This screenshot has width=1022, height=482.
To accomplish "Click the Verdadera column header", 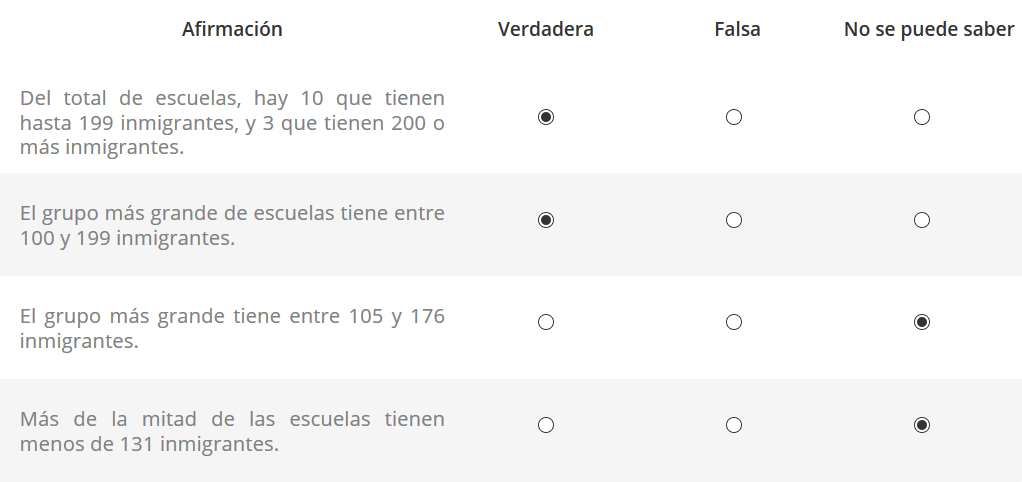I will 546,29.
